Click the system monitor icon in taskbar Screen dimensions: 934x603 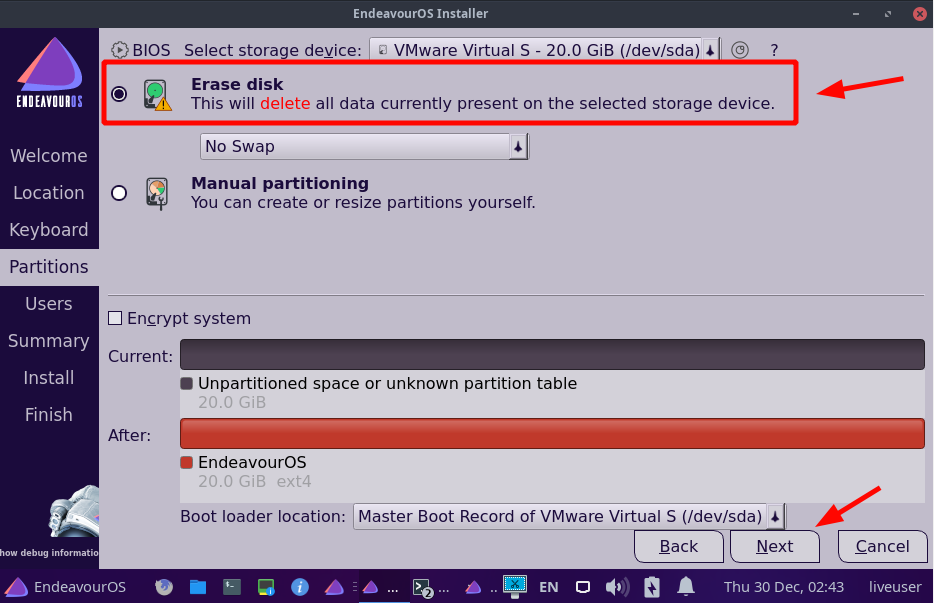pyautogui.click(x=266, y=587)
